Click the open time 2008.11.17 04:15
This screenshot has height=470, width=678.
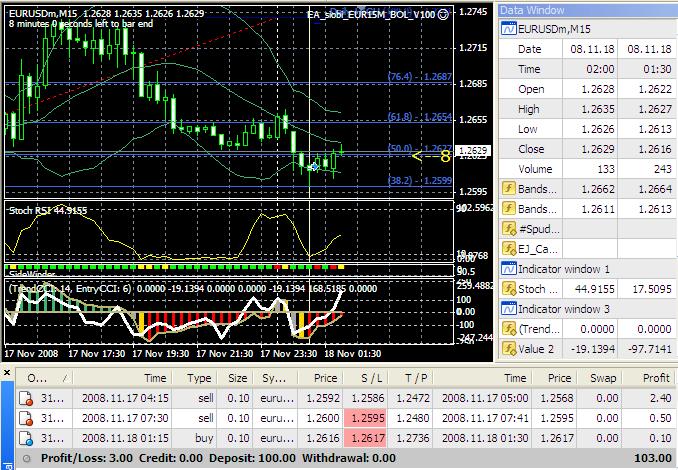[x=125, y=398]
